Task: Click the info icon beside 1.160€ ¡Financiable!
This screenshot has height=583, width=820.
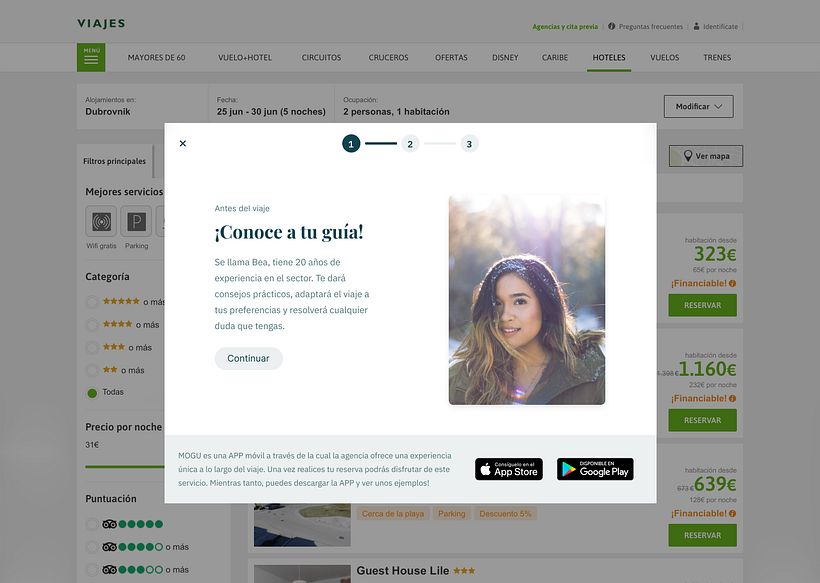Action: point(732,398)
